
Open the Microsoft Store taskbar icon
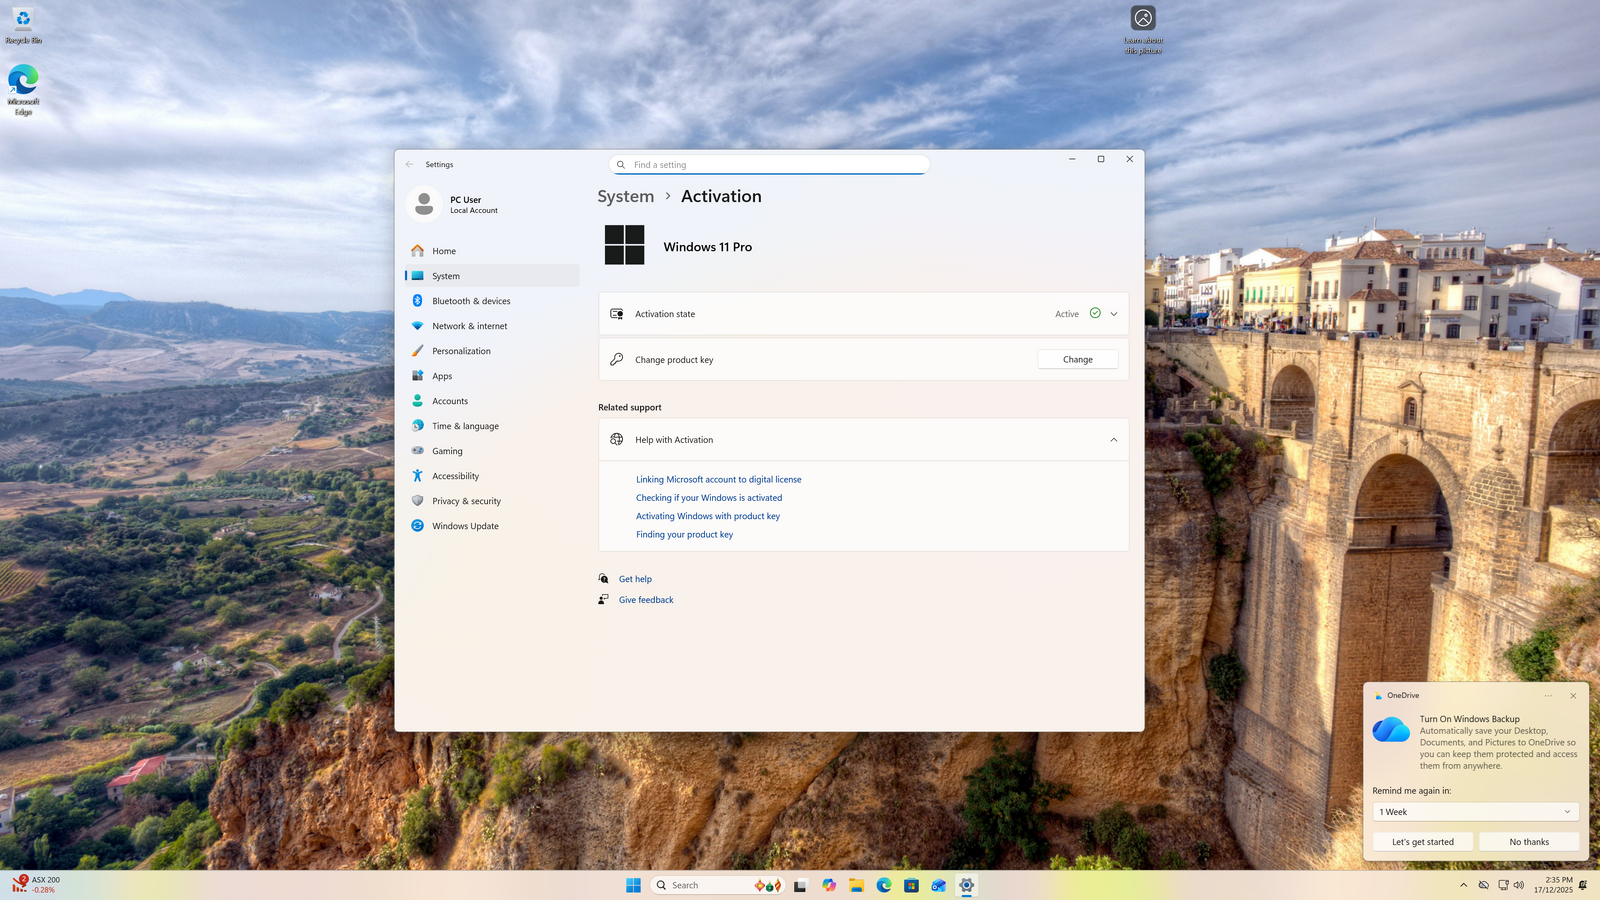[911, 885]
